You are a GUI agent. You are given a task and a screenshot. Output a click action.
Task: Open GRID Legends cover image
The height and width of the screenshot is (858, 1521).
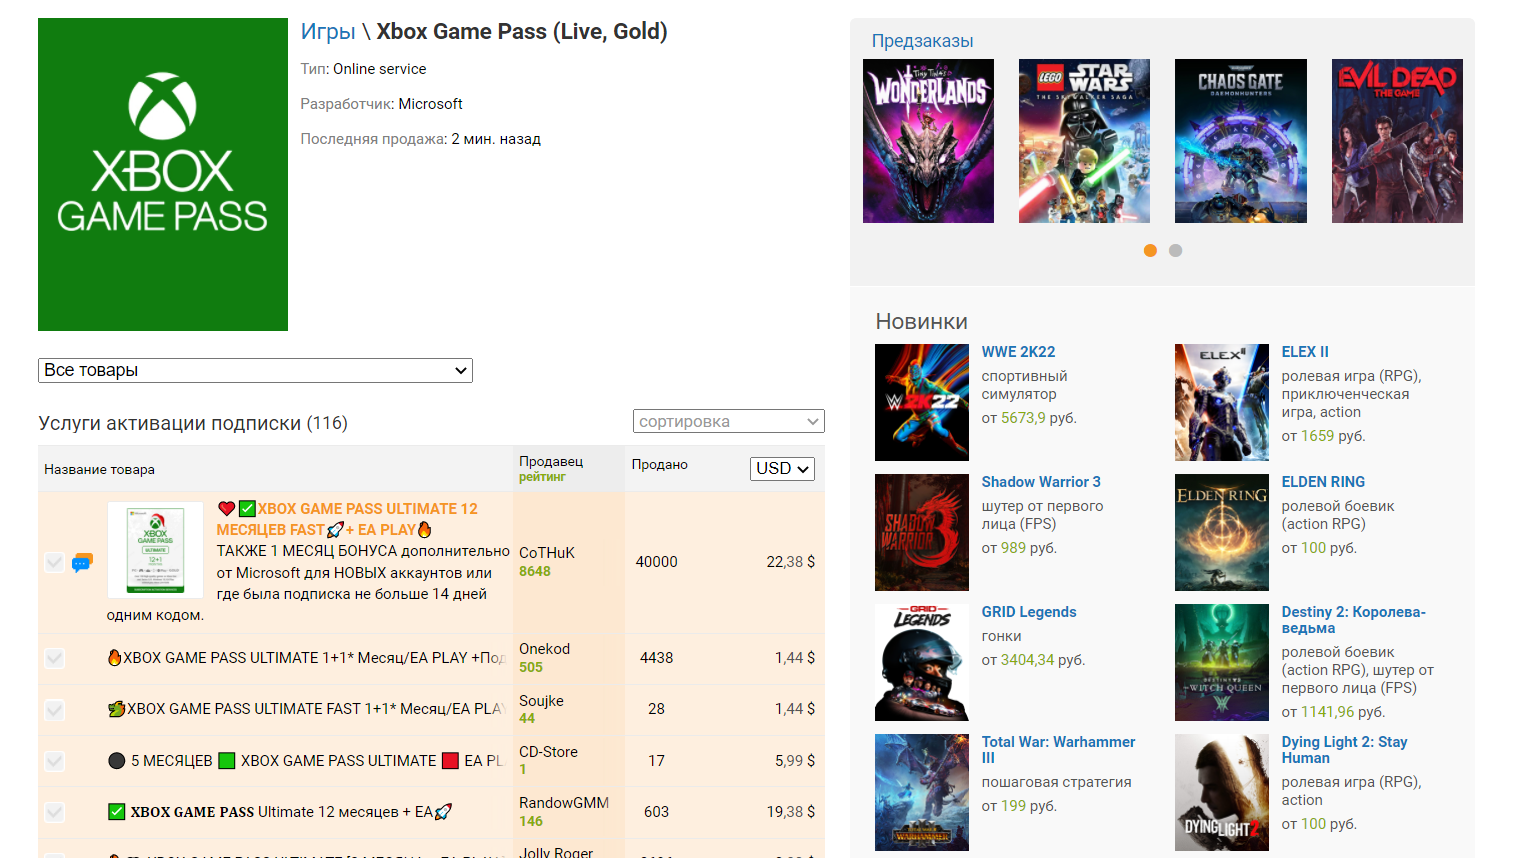point(921,662)
